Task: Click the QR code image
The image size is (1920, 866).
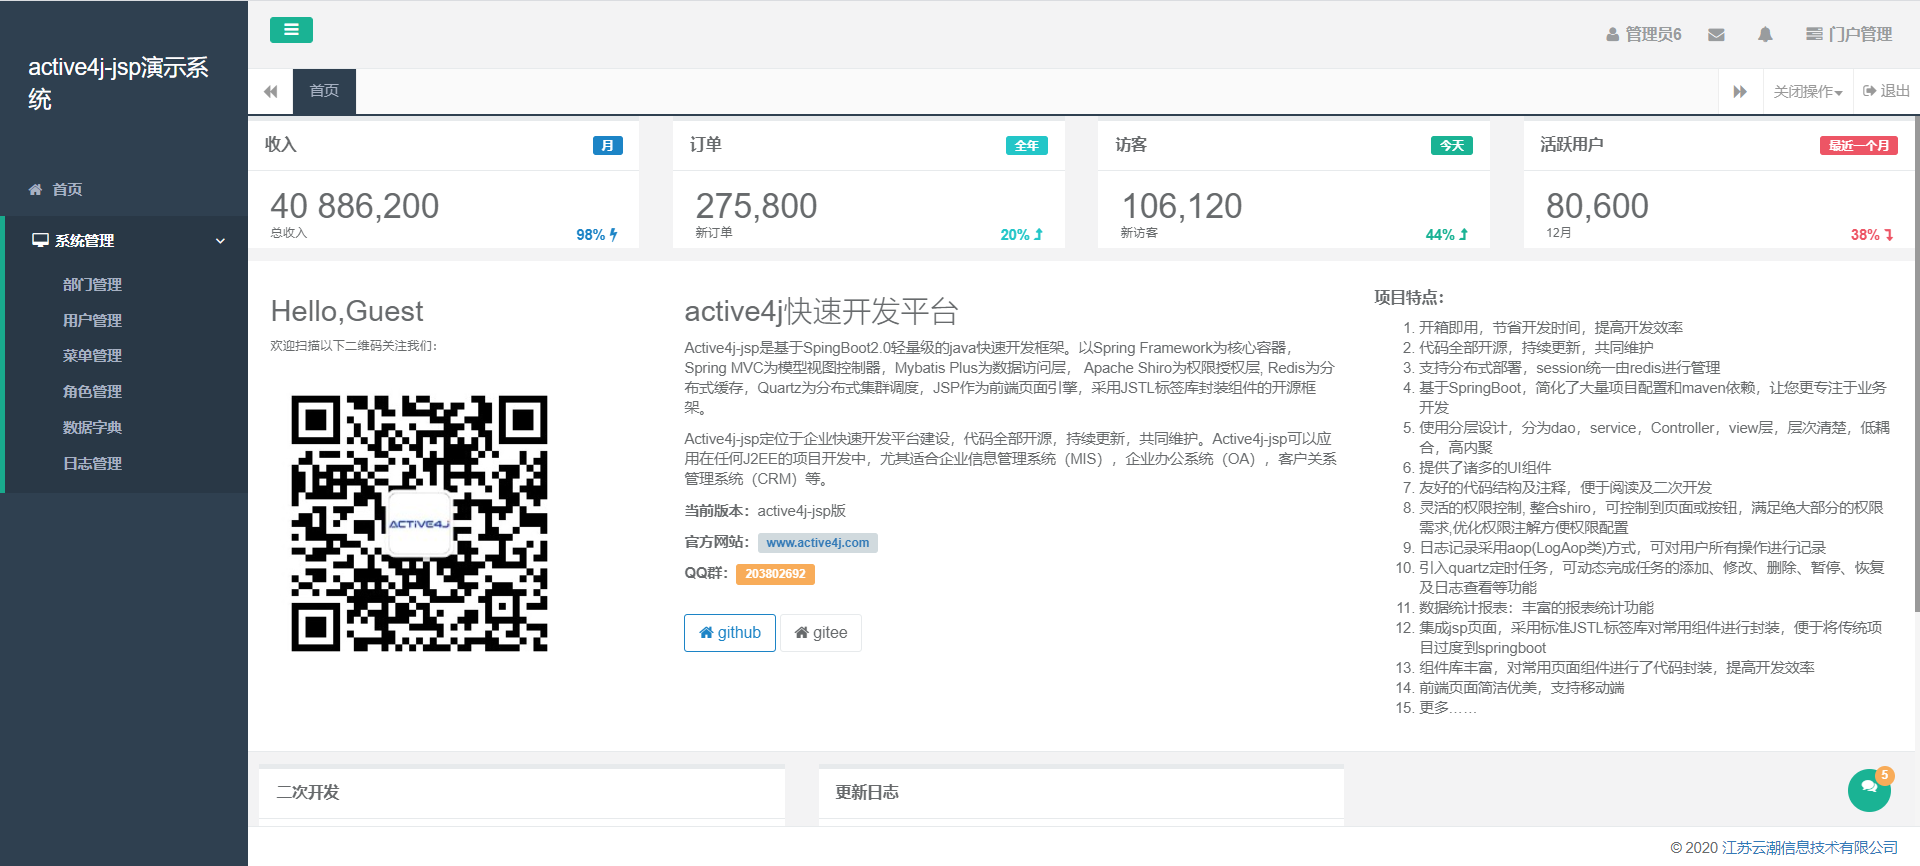Action: tap(419, 524)
